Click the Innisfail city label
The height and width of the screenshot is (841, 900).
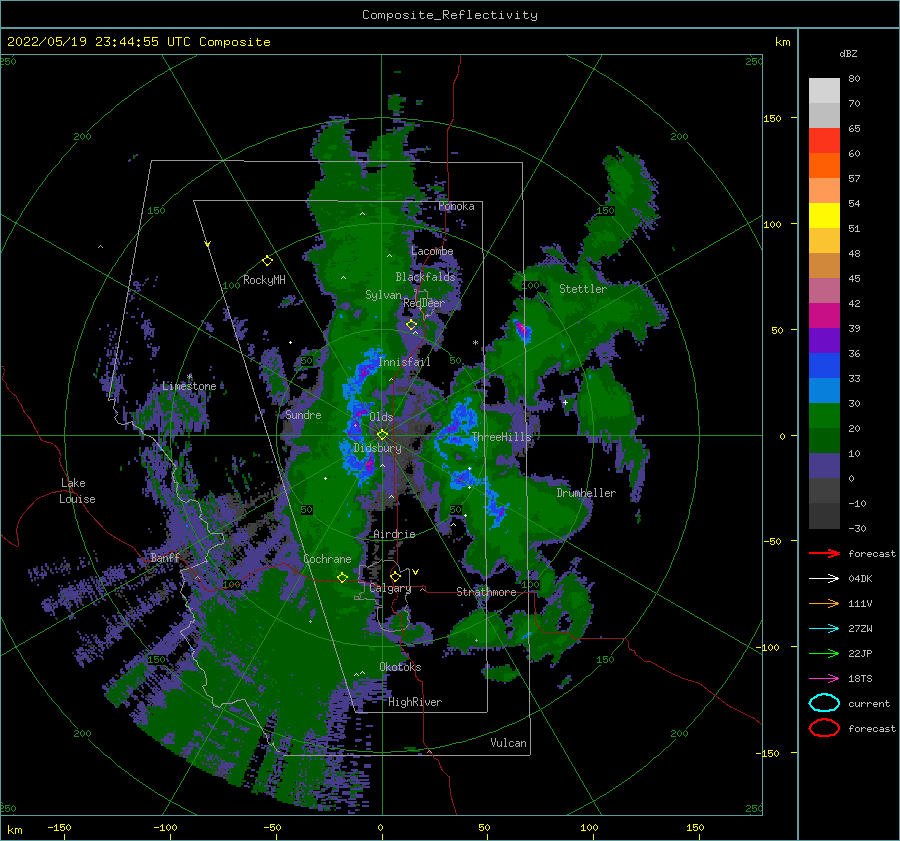click(x=404, y=362)
